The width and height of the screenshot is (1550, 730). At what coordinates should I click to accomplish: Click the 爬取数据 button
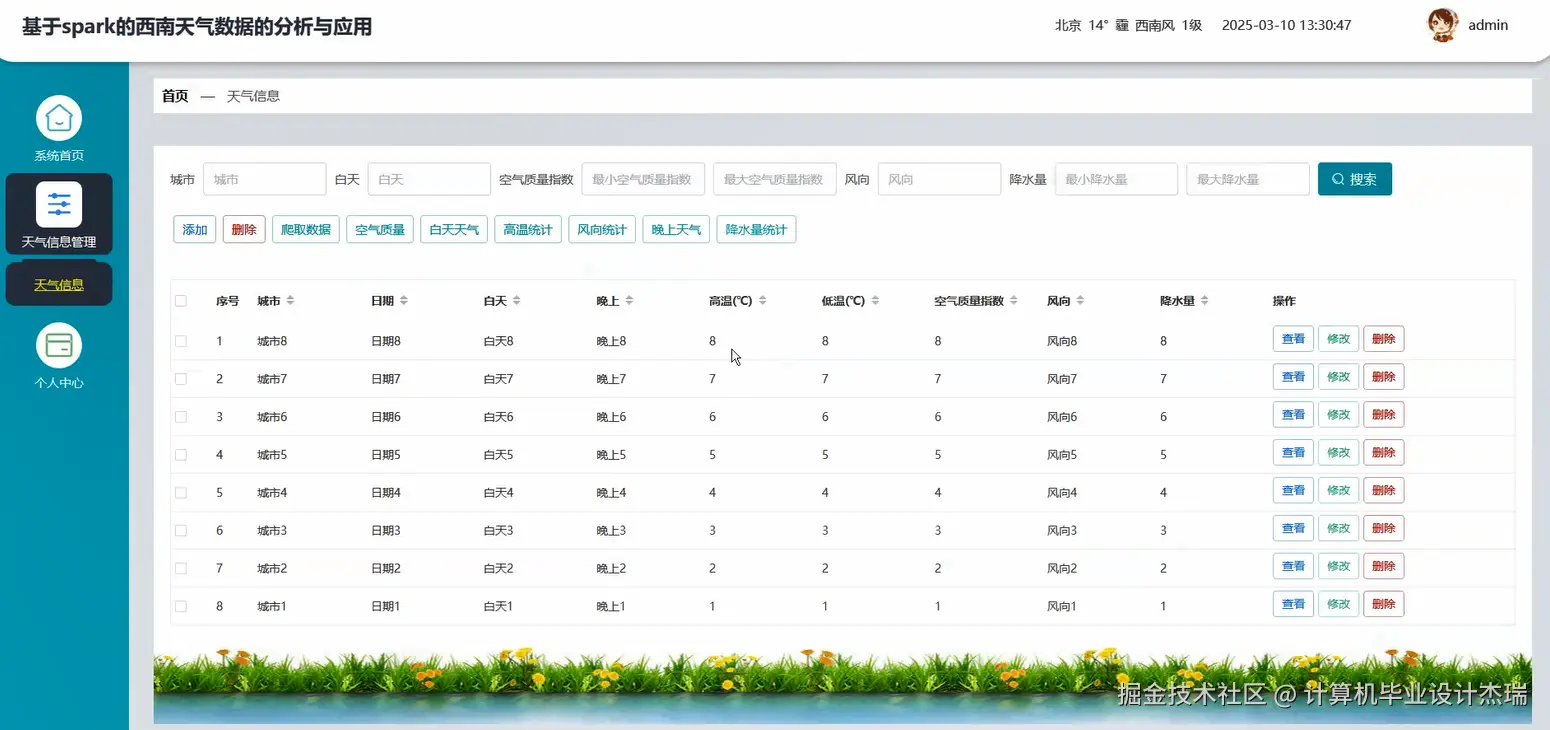click(306, 229)
